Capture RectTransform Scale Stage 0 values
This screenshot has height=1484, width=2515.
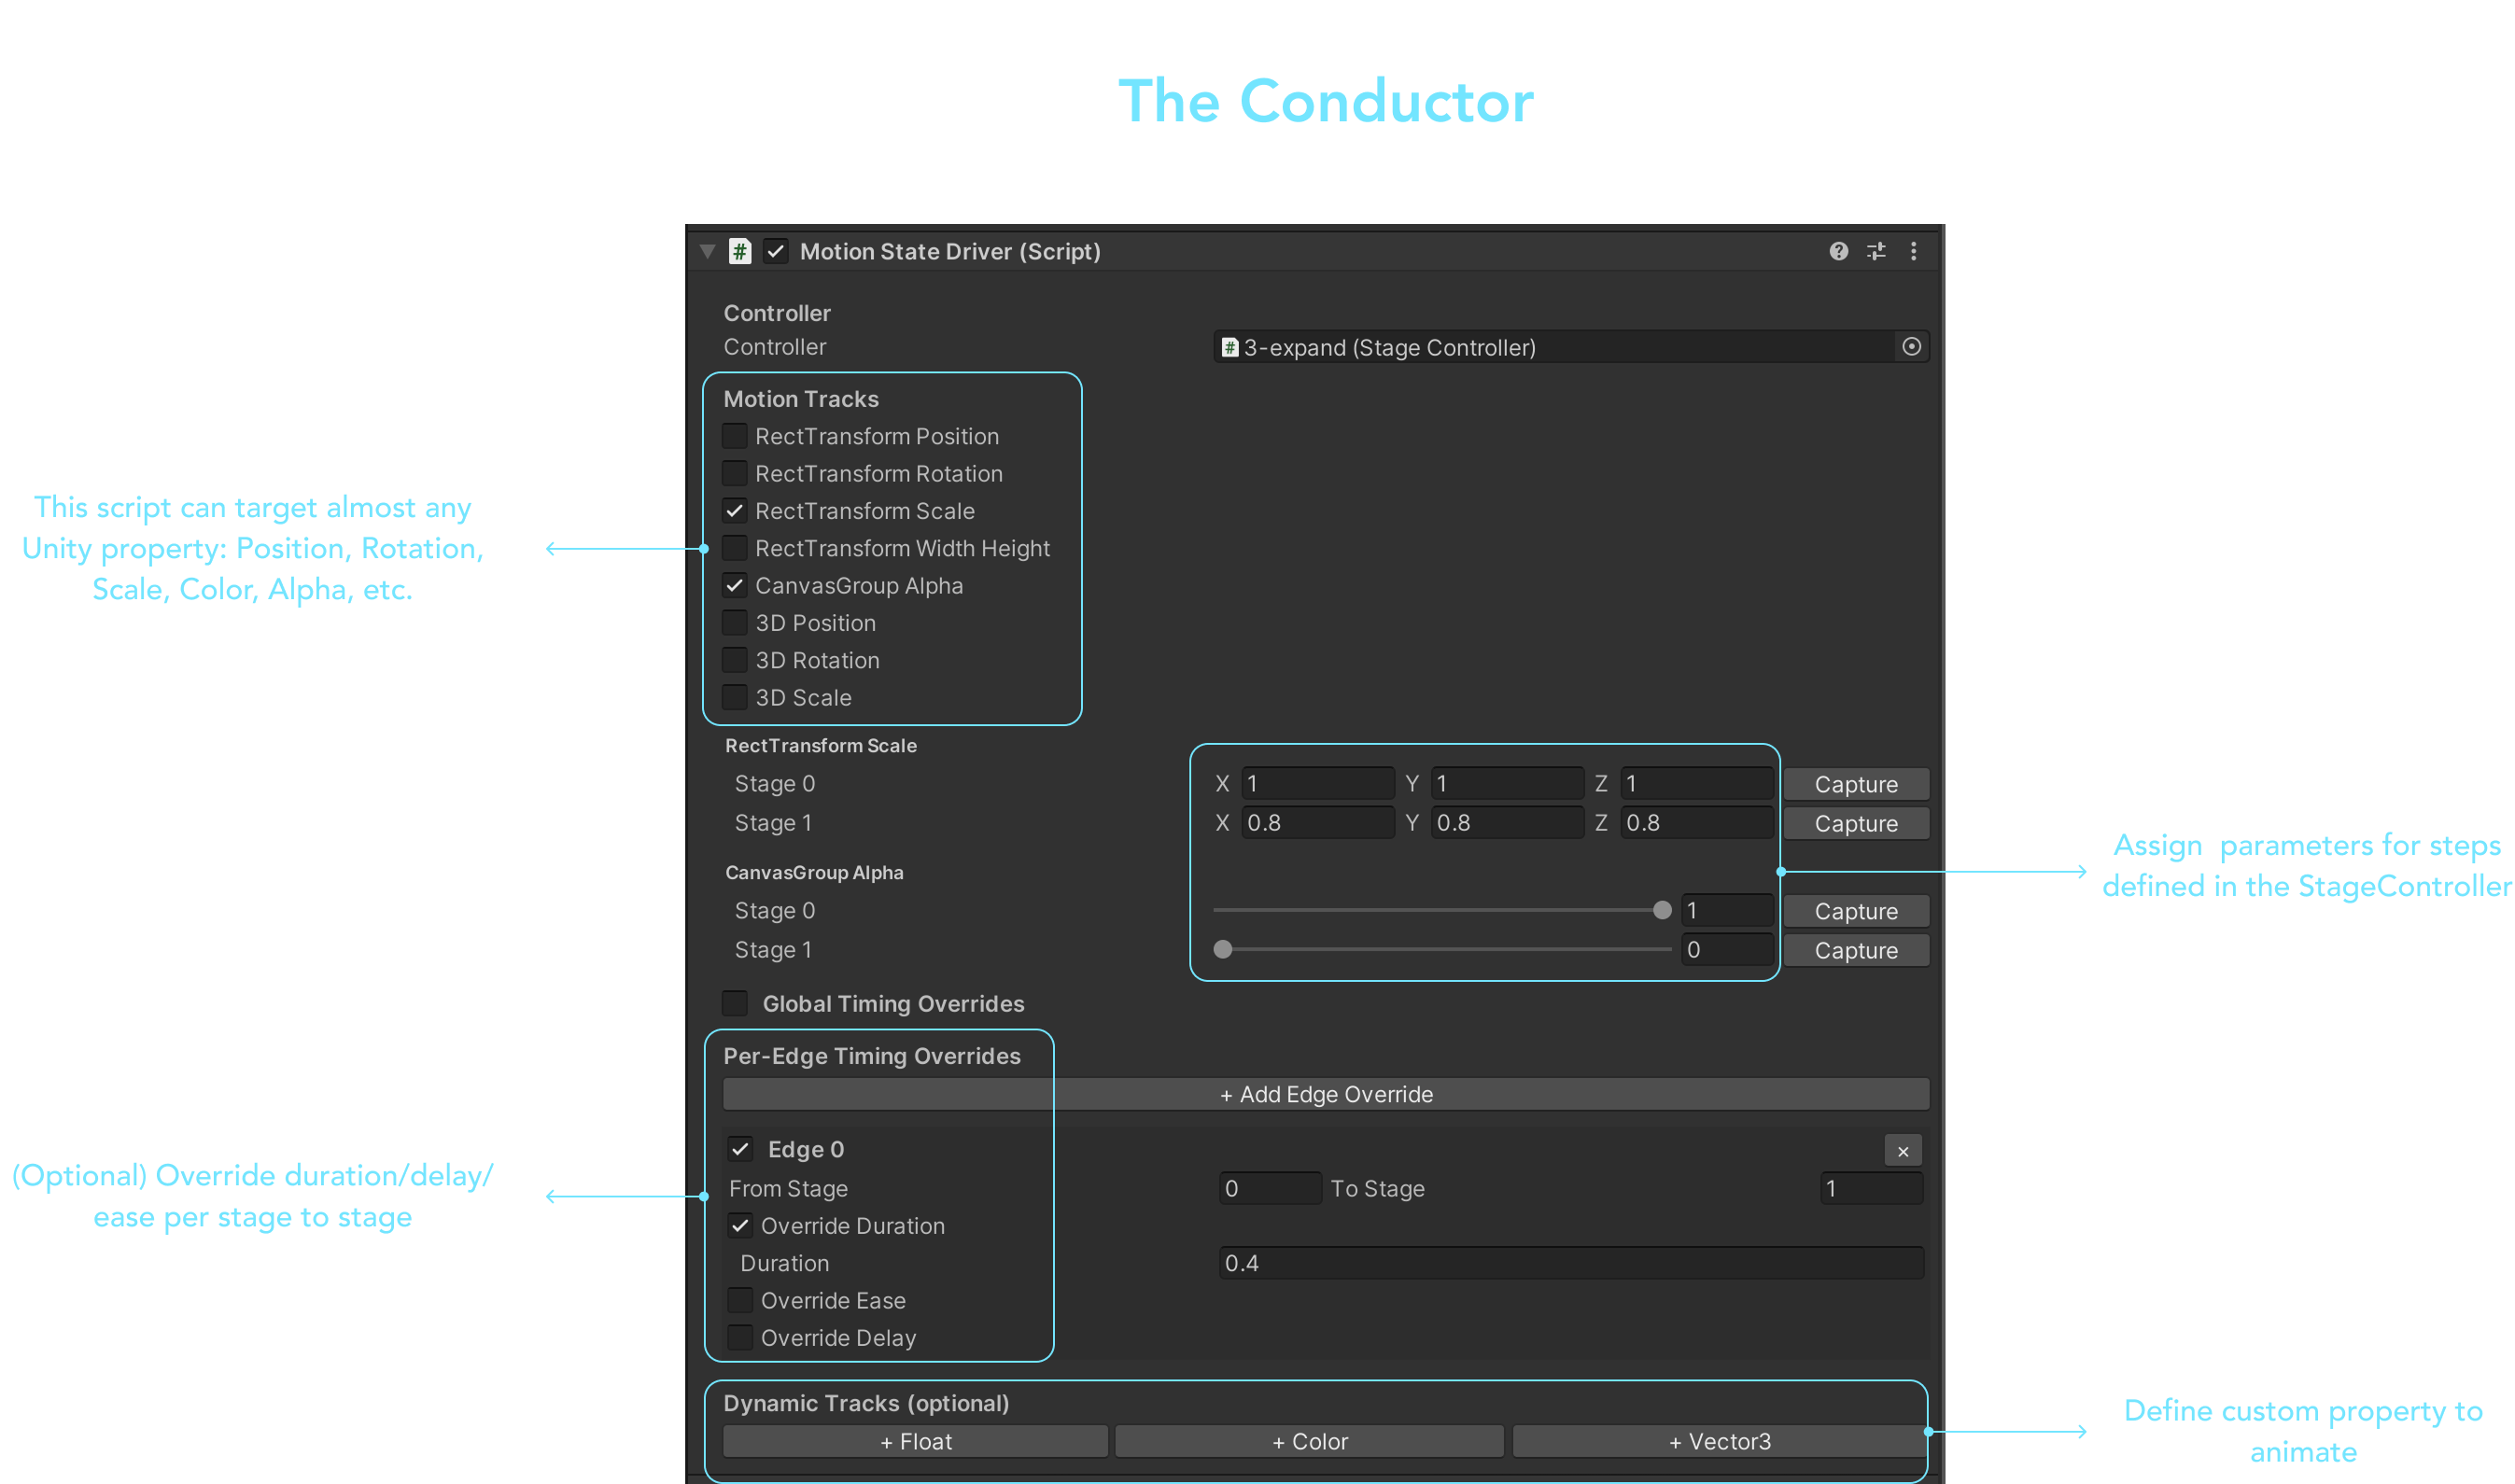[1855, 784]
